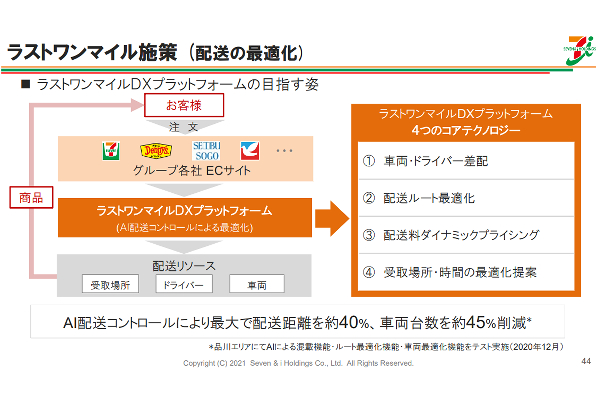The width and height of the screenshot is (600, 400).
Task: Click the 受取場所 box
Action: [x=110, y=285]
